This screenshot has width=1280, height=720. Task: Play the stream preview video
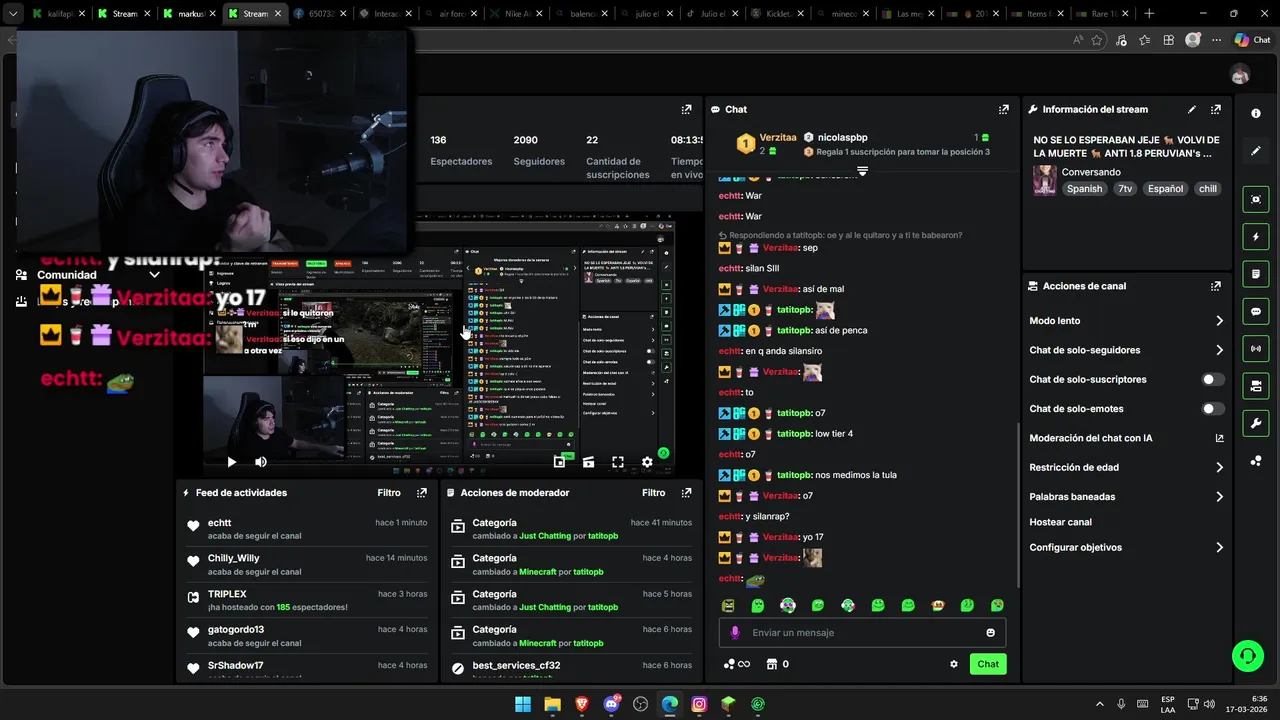231,462
